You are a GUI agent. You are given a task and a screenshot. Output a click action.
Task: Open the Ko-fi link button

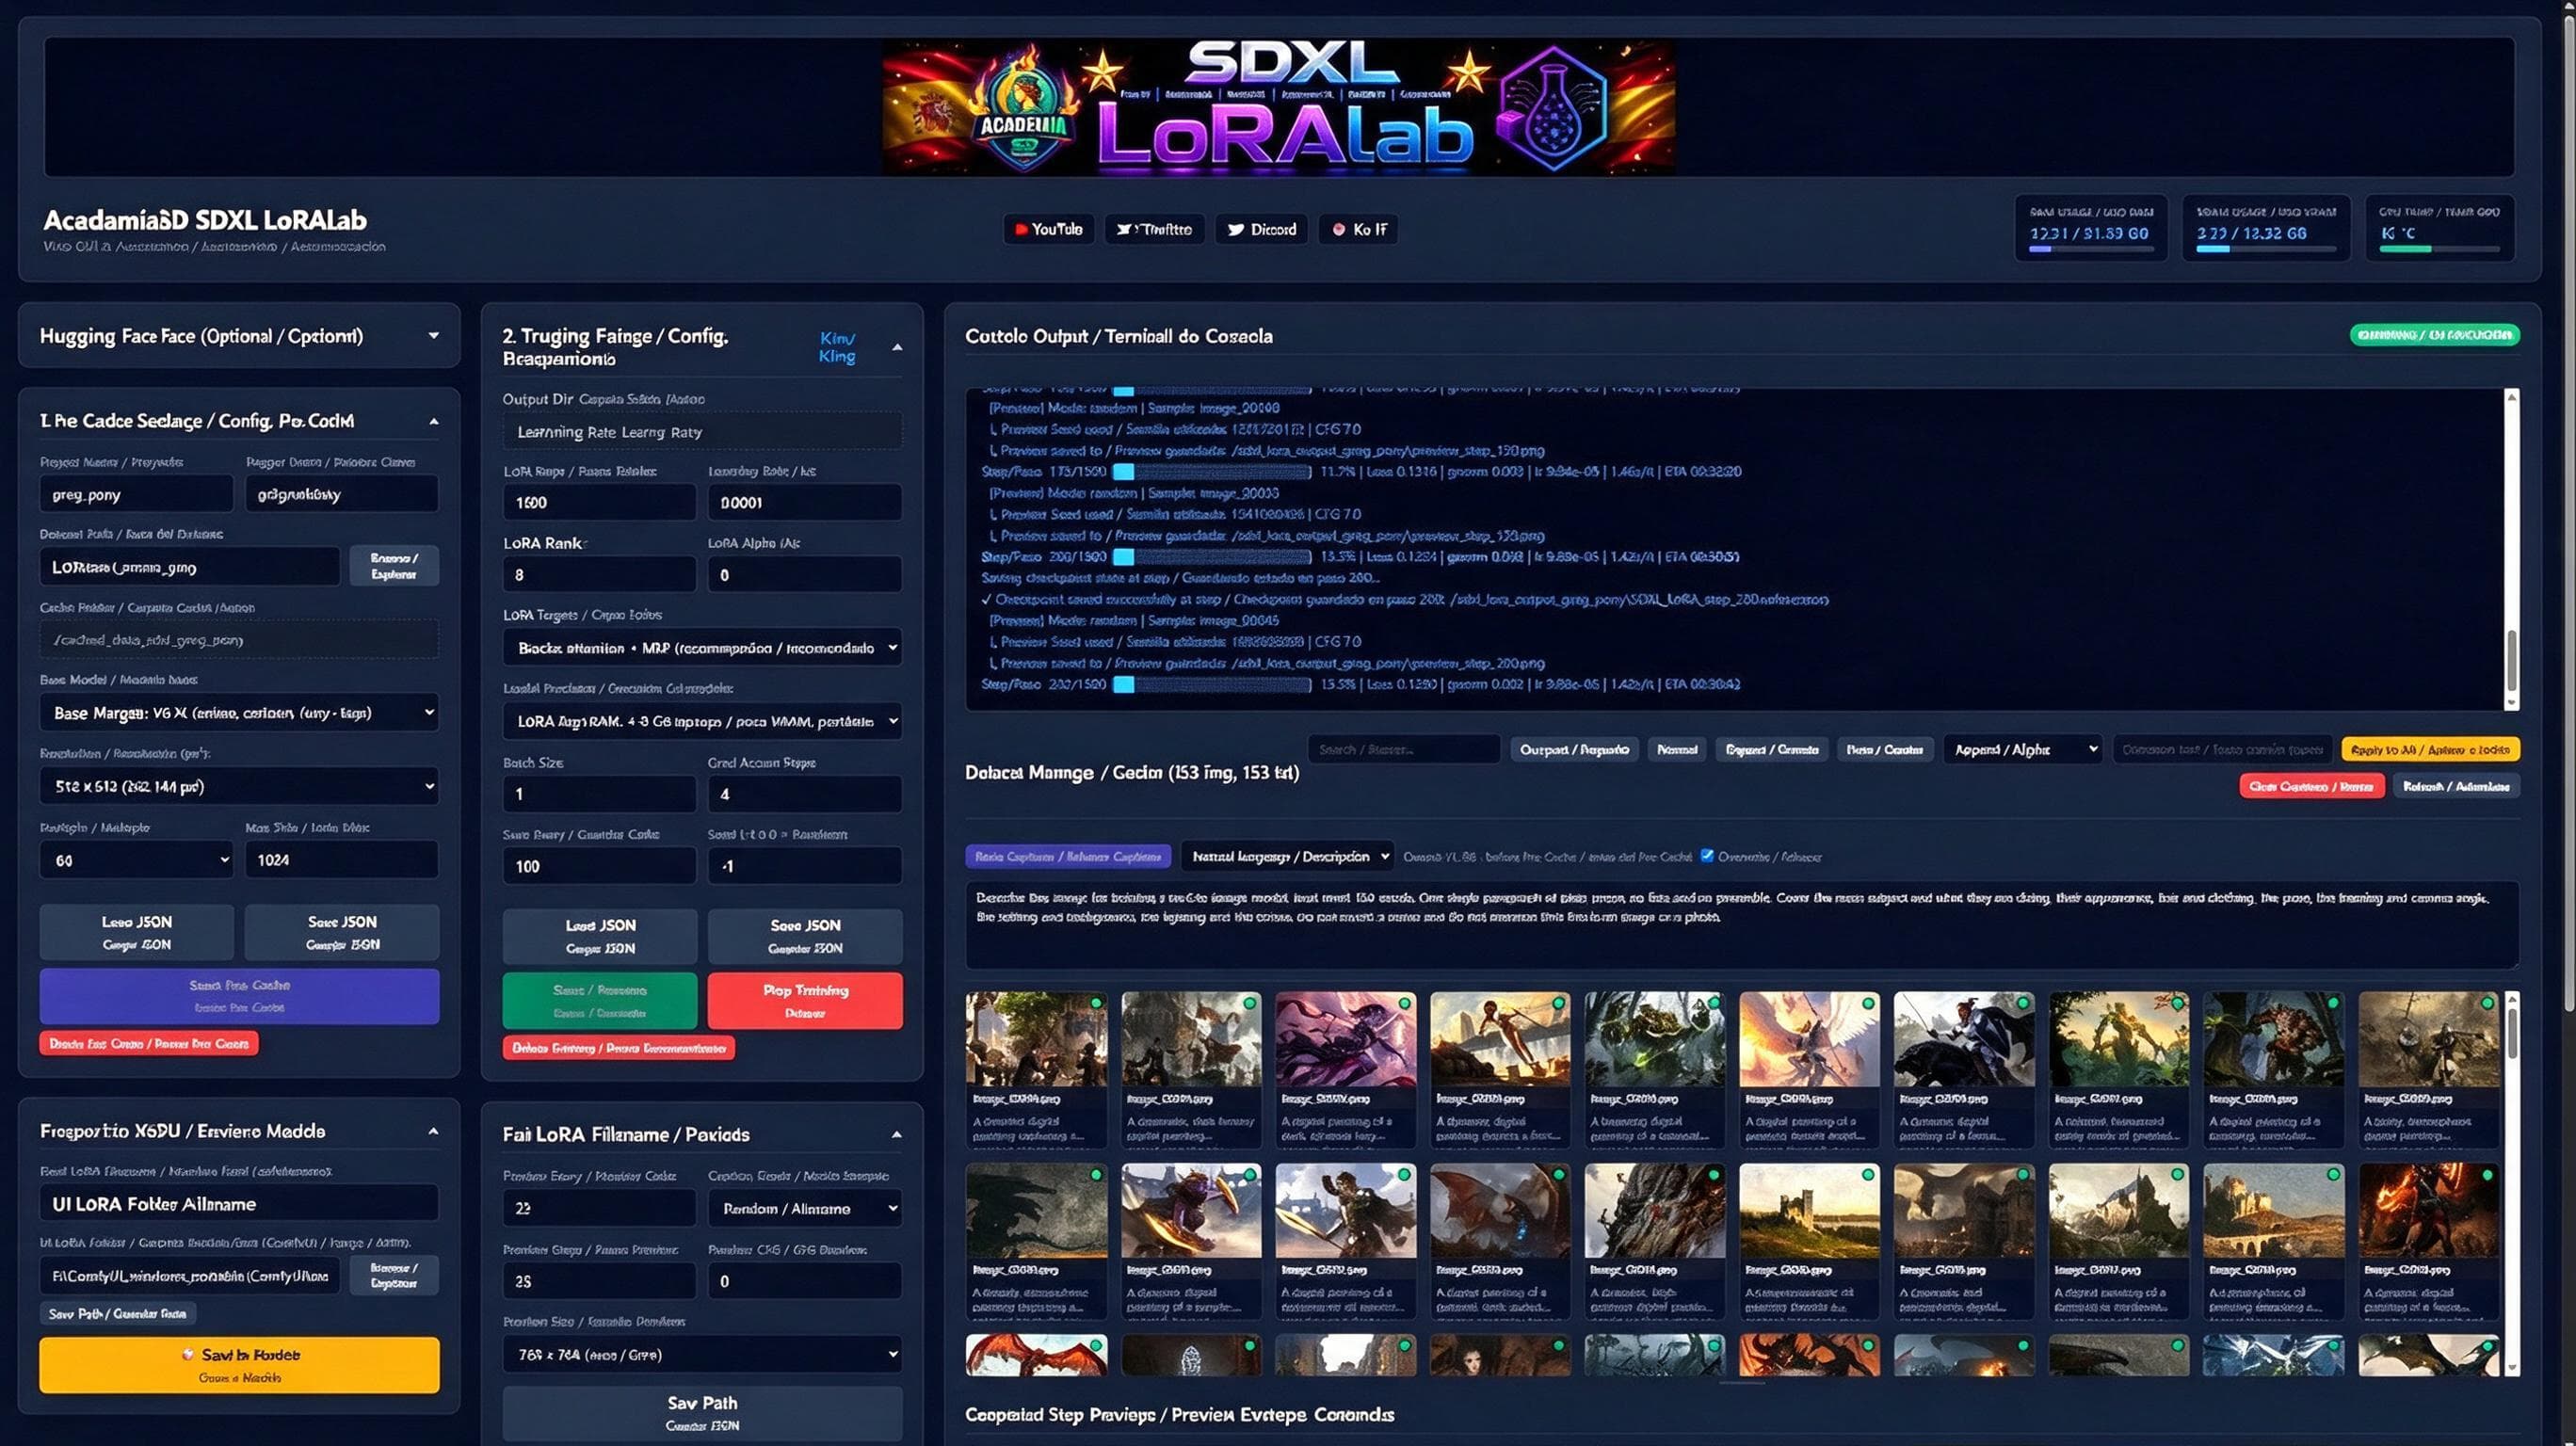(x=1358, y=229)
